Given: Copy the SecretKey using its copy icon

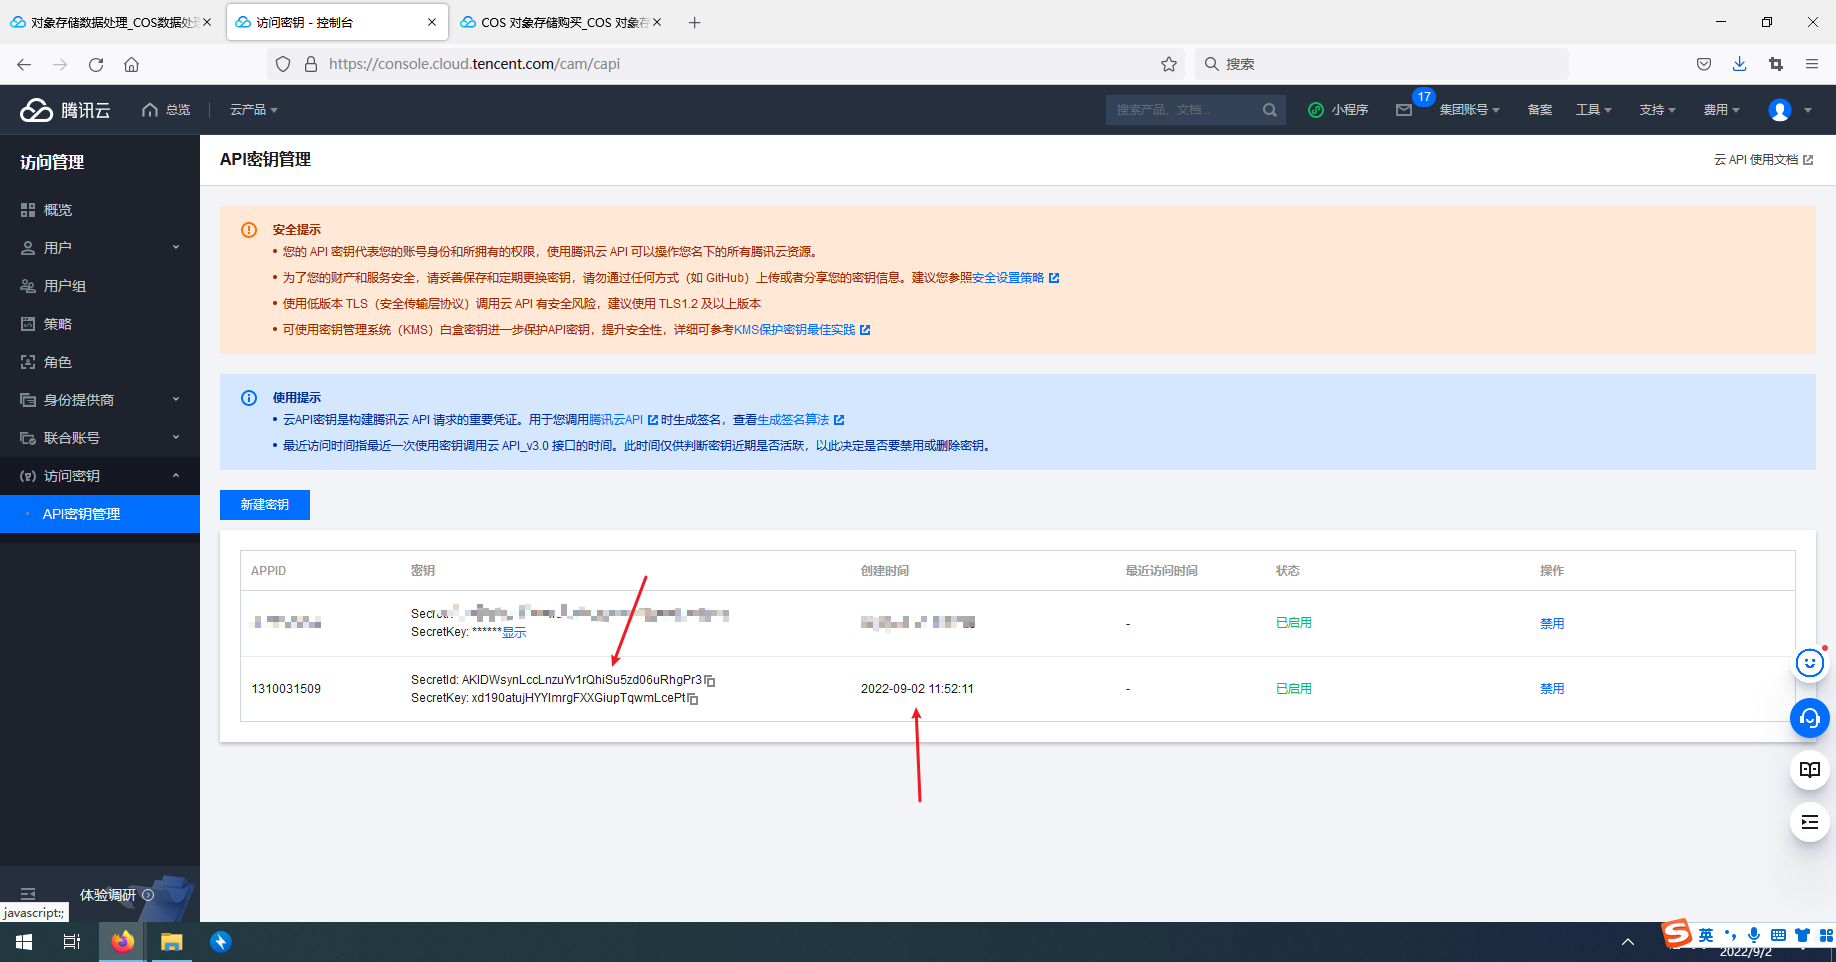Looking at the screenshot, I should pos(695,699).
